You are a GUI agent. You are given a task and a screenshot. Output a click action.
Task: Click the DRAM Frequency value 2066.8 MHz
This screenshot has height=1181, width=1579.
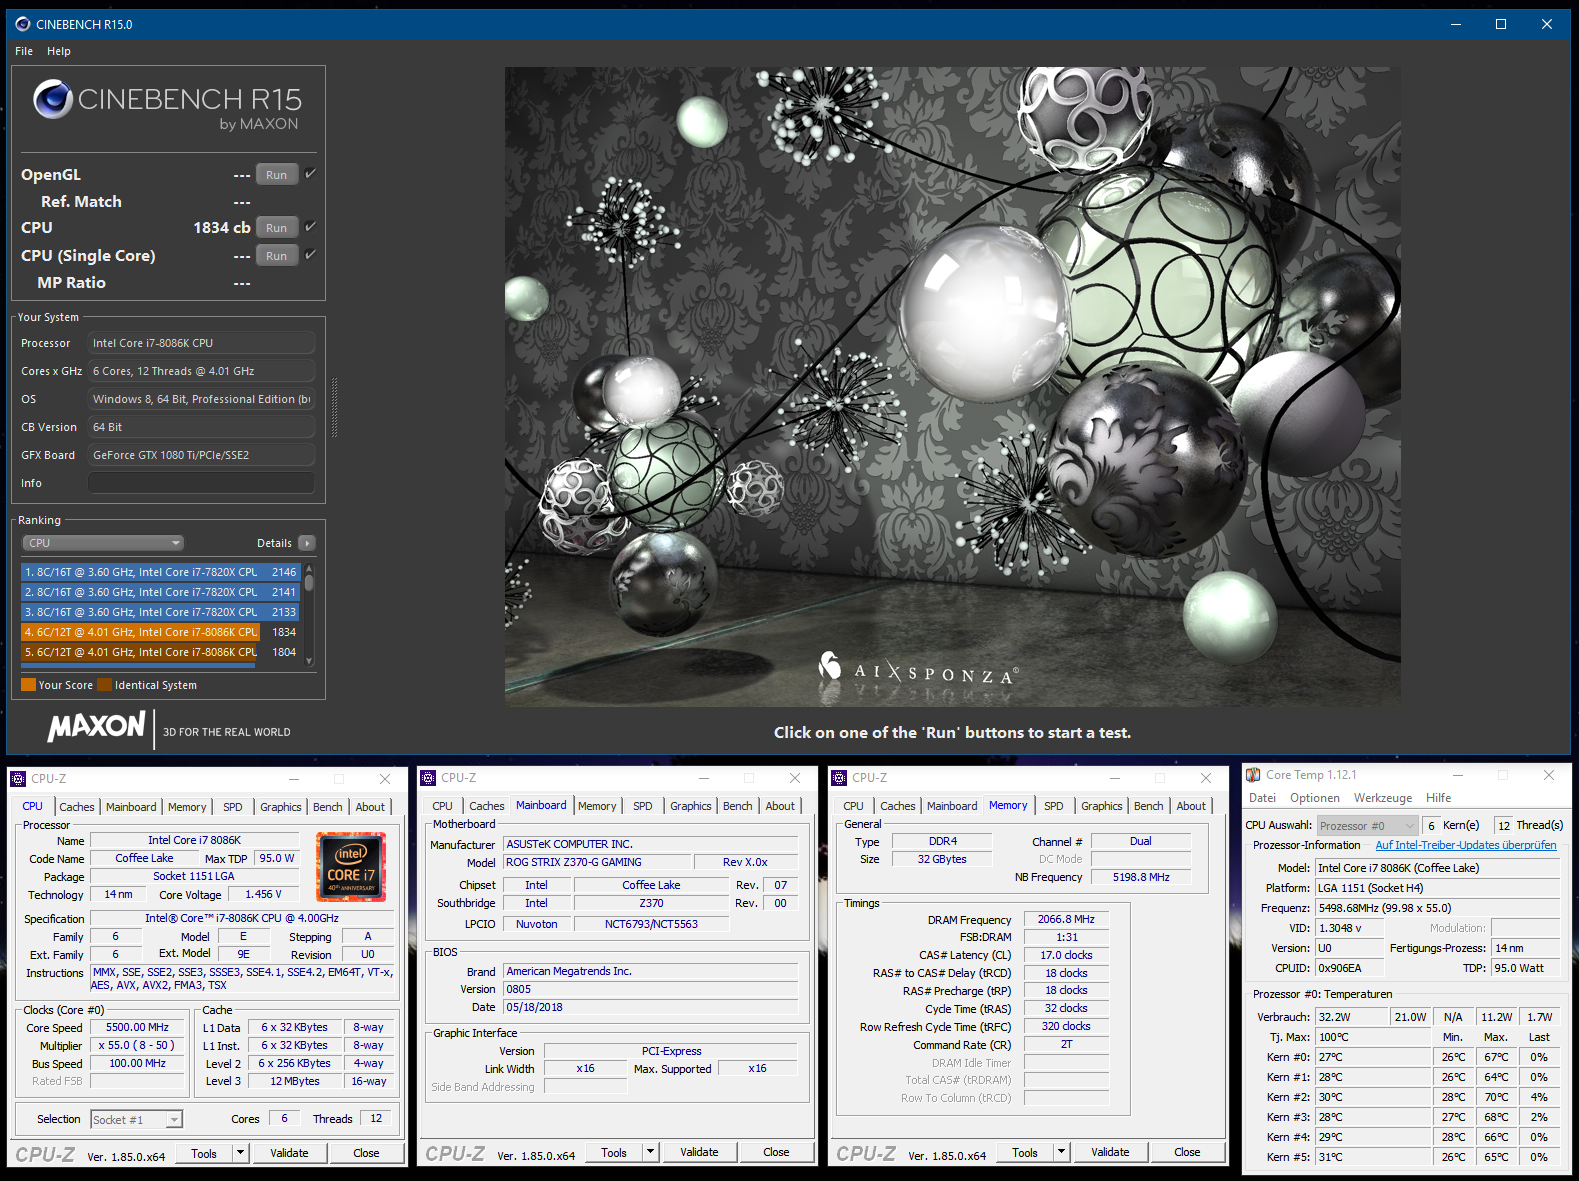point(1066,919)
